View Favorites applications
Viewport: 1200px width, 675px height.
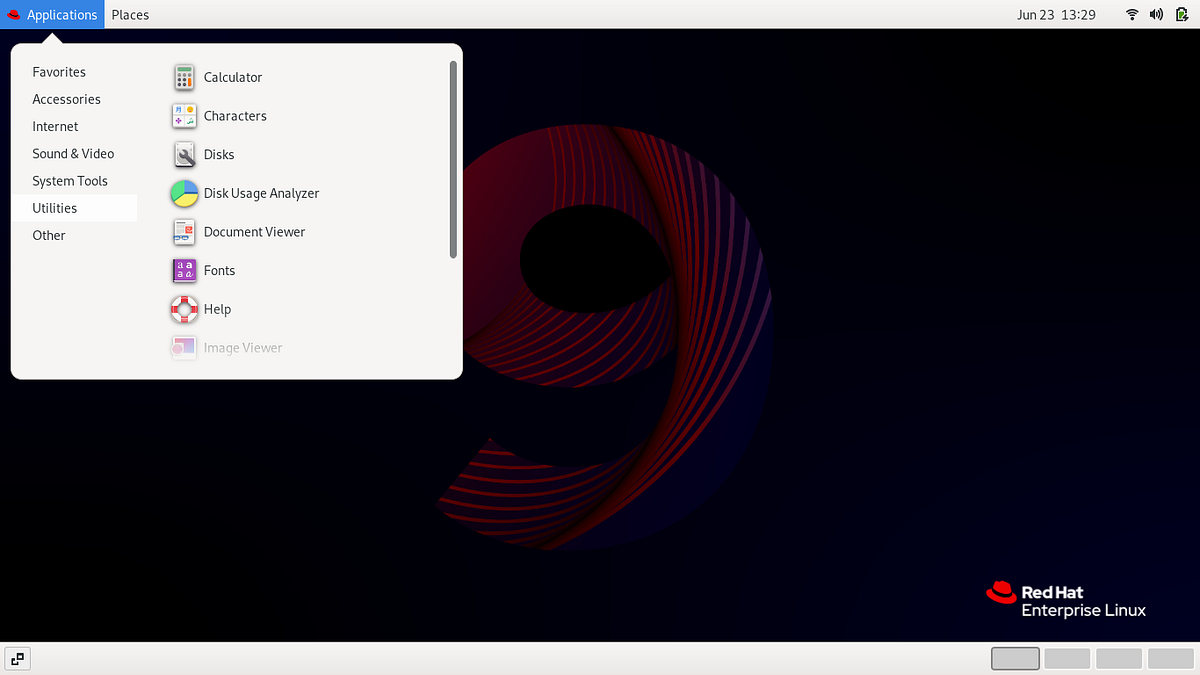[x=59, y=71]
